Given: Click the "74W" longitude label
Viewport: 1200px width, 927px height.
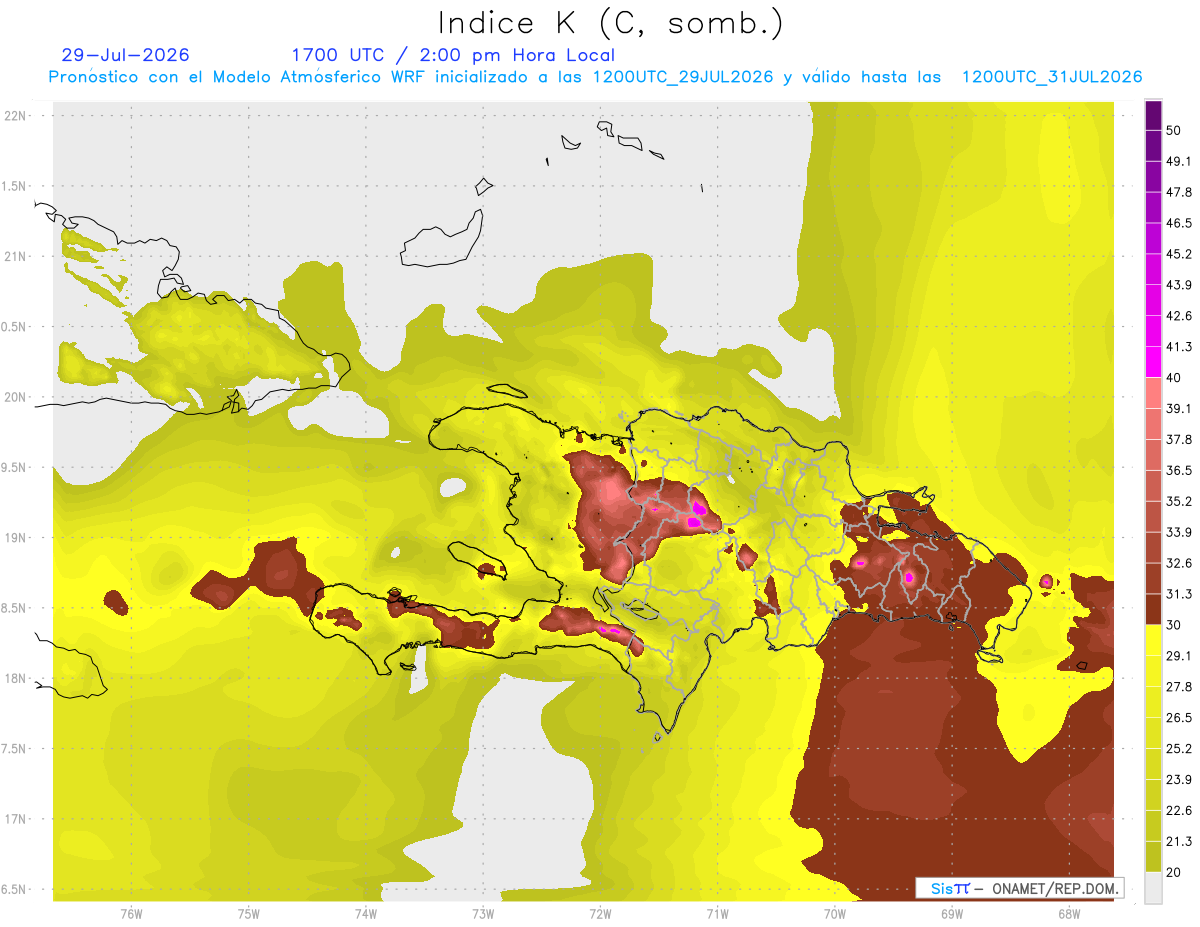Looking at the screenshot, I should pos(366,912).
